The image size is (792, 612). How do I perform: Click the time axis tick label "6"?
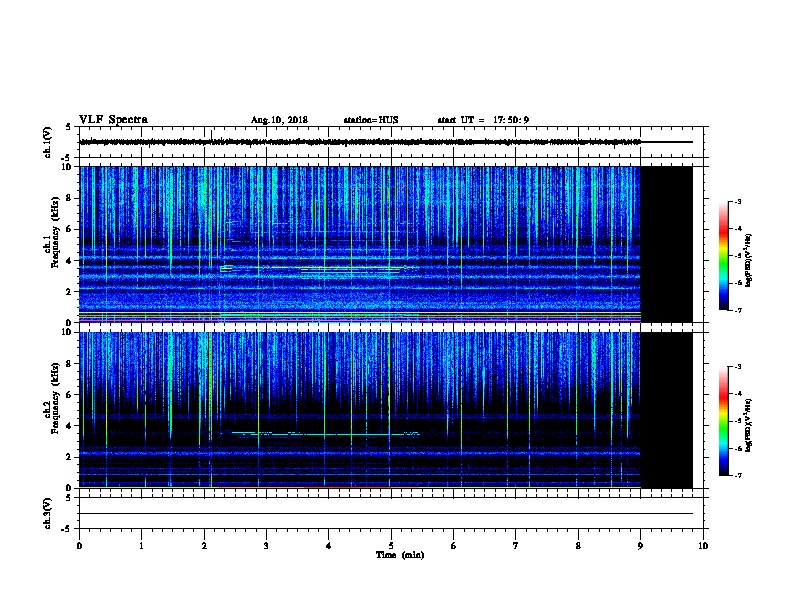tap(454, 545)
